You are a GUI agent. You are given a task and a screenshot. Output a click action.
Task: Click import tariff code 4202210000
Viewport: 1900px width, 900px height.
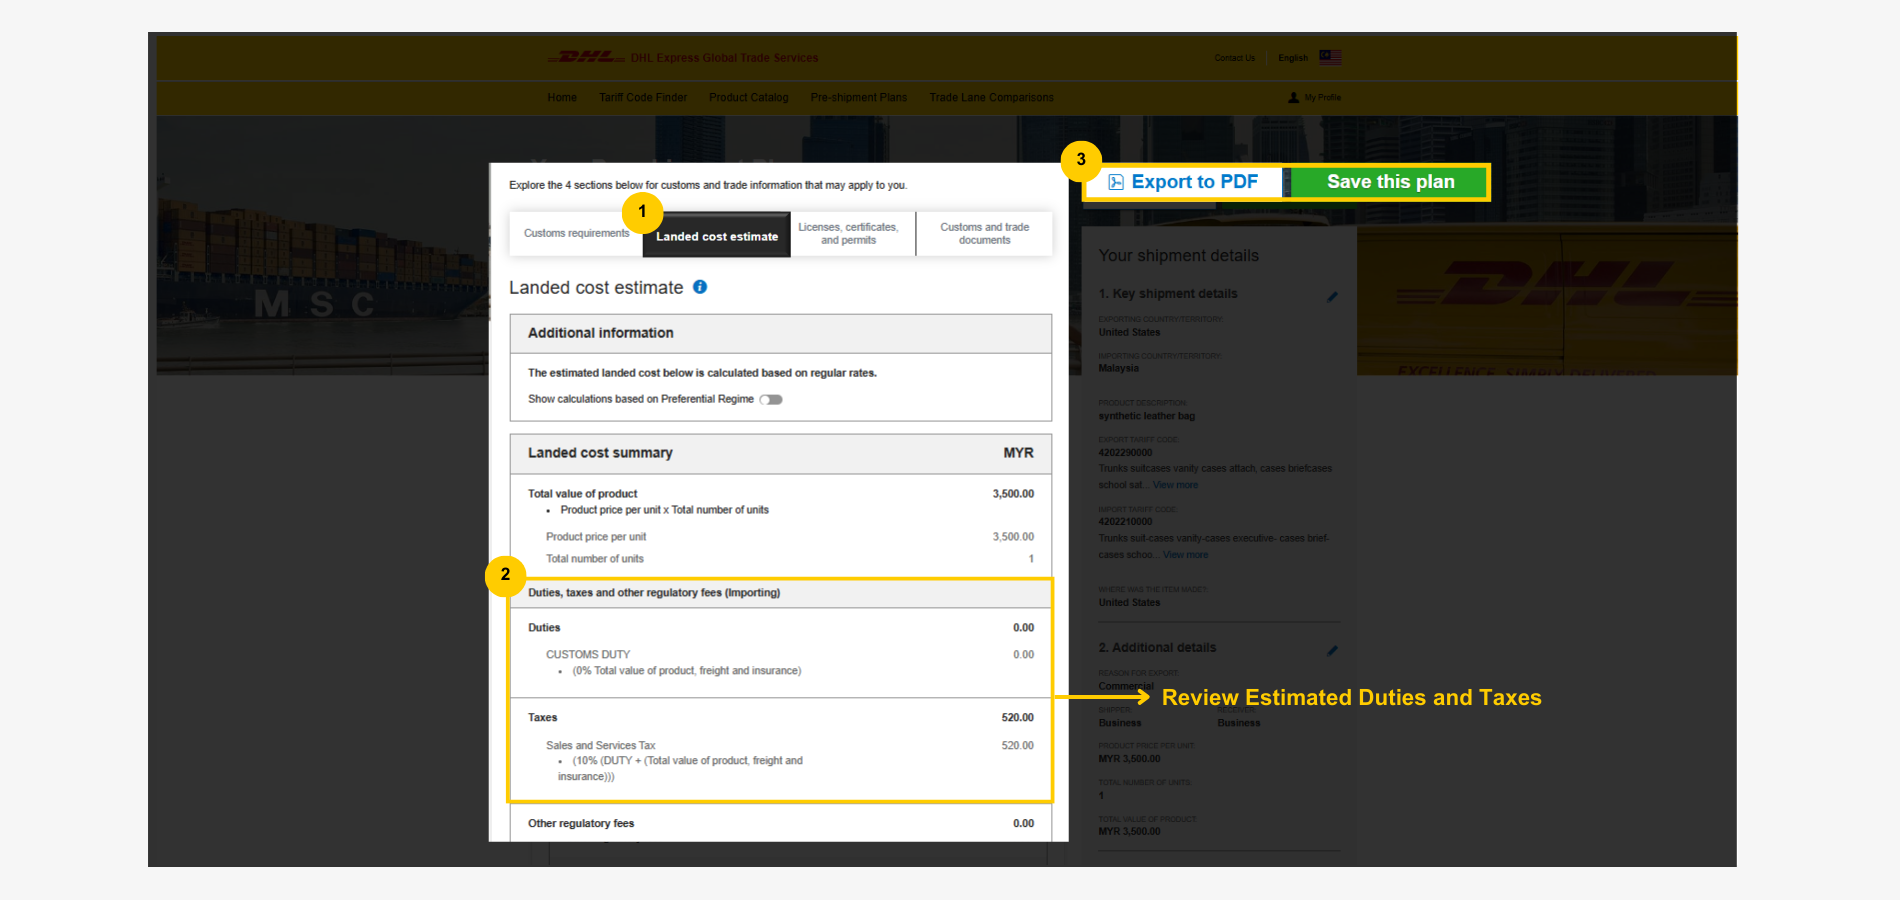point(1125,522)
